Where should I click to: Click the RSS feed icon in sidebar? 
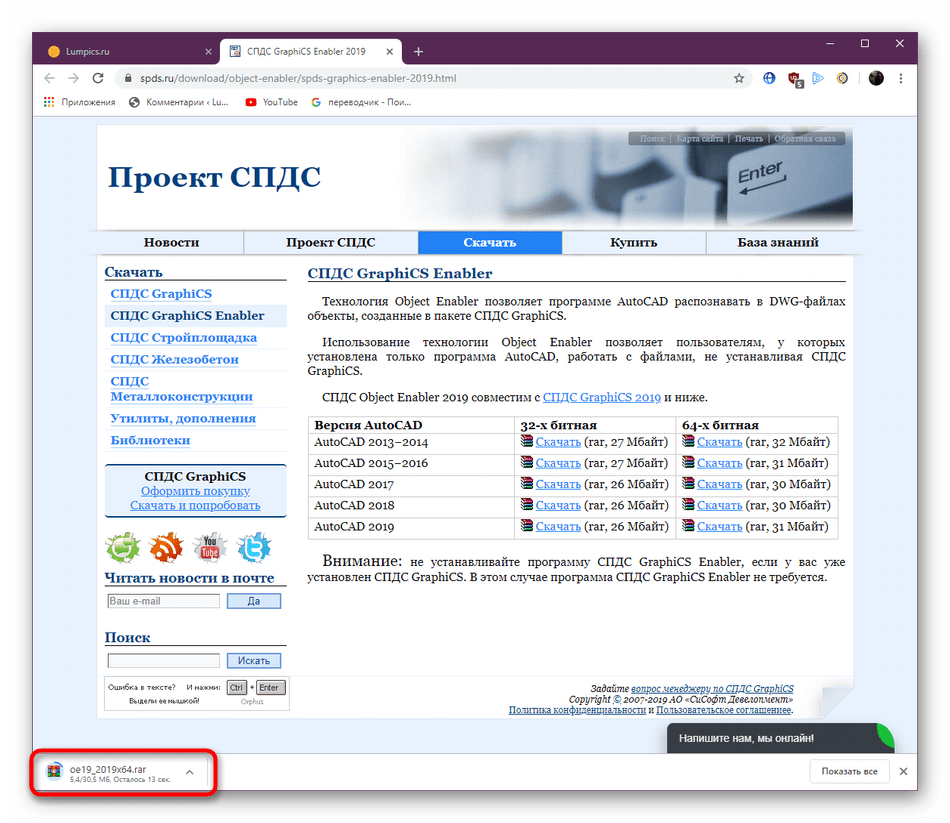tap(166, 547)
